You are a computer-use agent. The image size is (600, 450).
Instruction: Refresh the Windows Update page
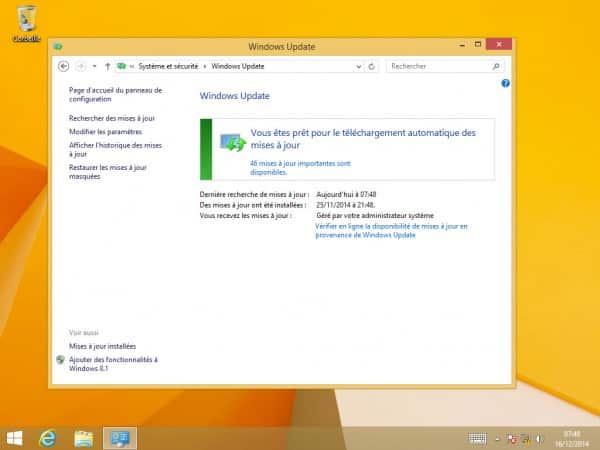[372, 66]
